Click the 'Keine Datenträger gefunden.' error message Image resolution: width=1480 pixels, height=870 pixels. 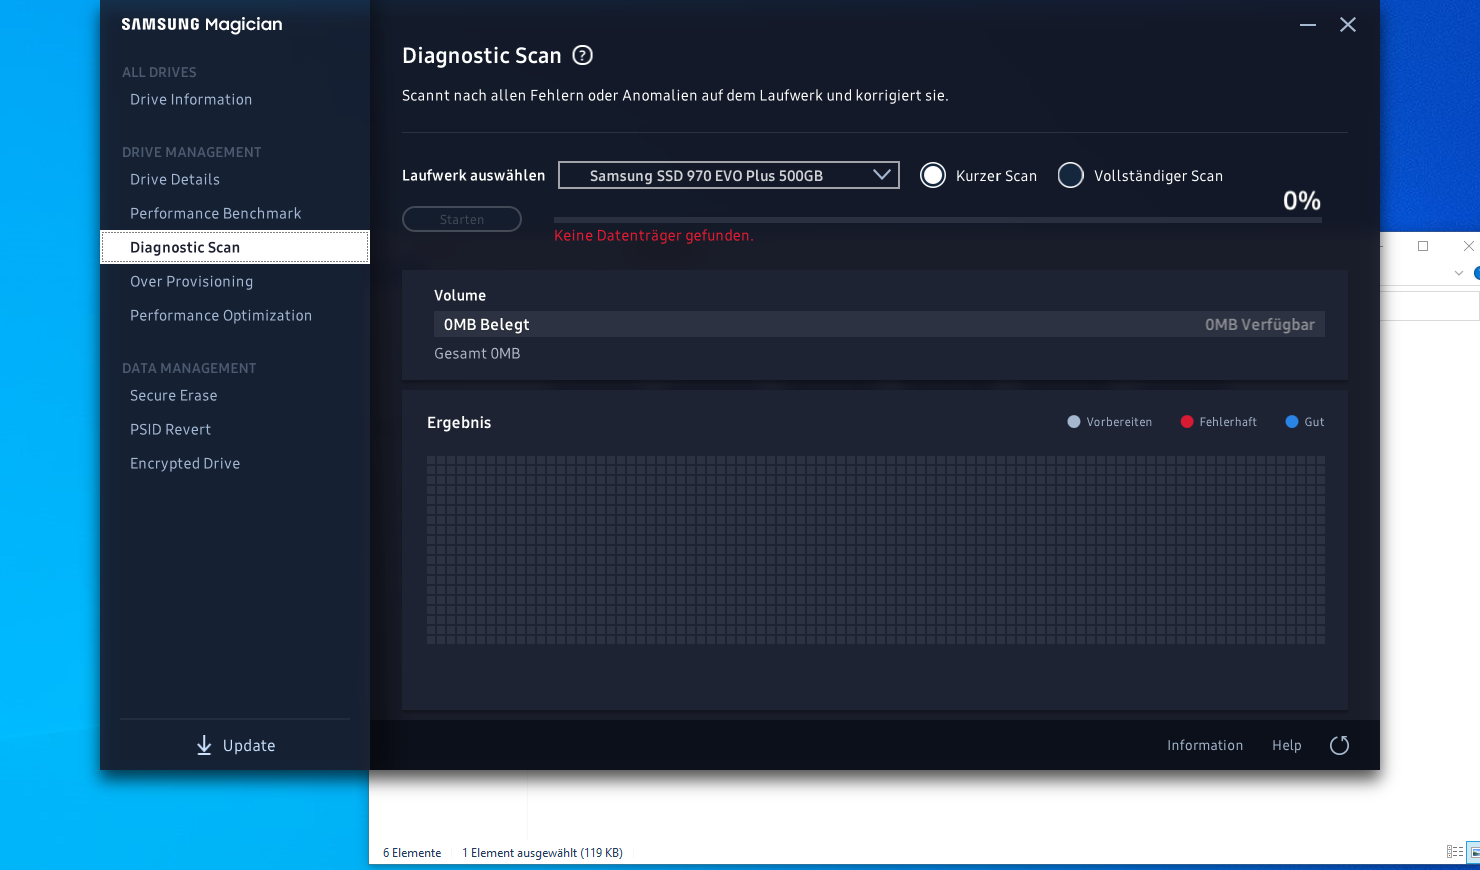[654, 236]
